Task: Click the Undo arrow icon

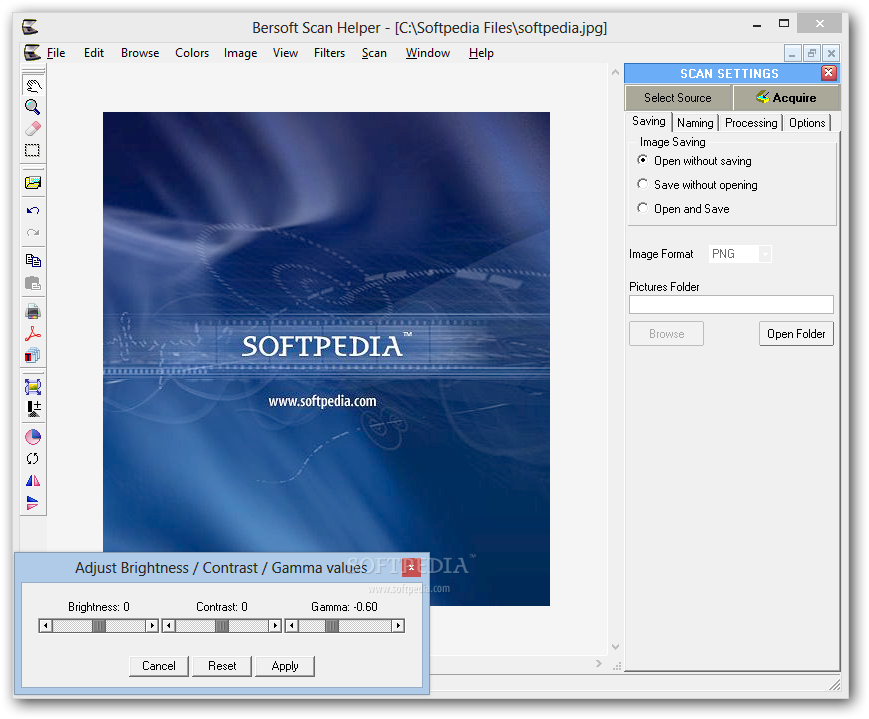Action: coord(33,210)
